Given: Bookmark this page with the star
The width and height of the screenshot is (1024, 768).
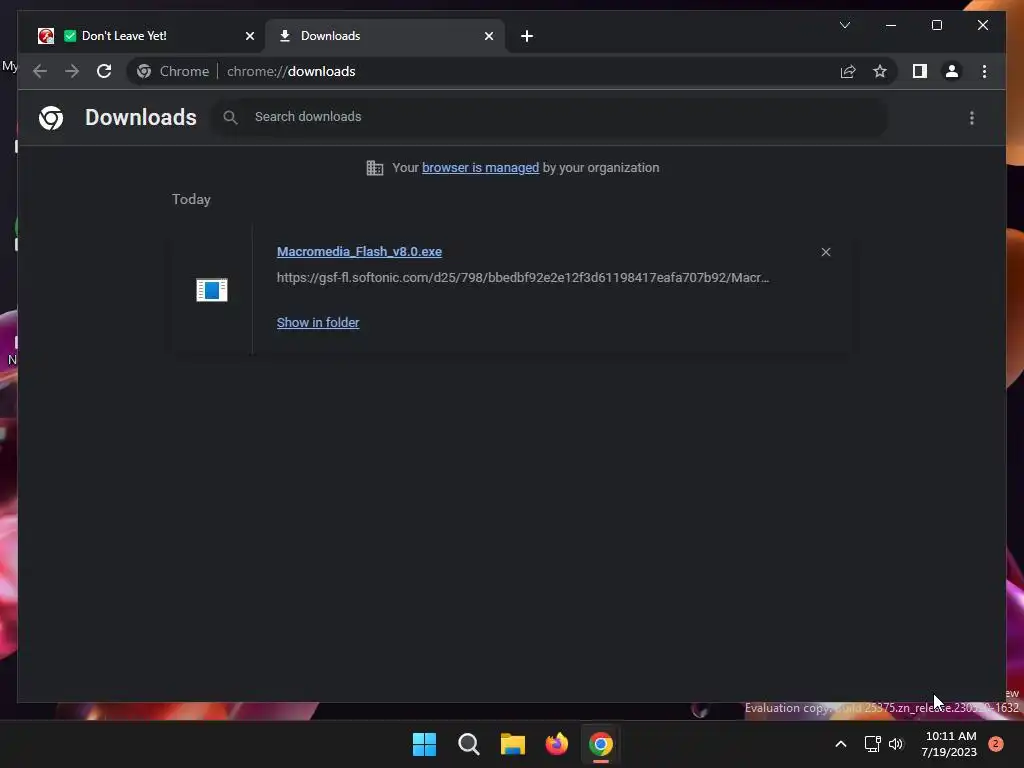Looking at the screenshot, I should coord(880,71).
